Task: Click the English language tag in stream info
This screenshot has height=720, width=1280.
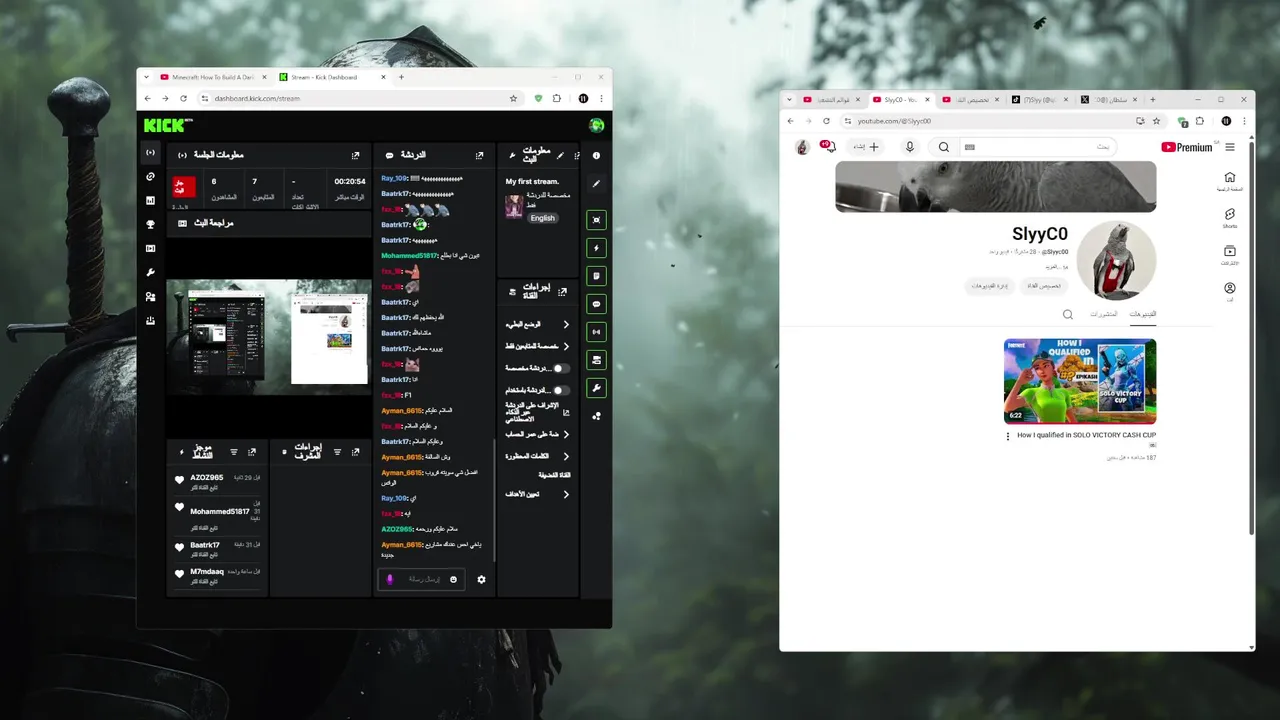Action: tap(542, 218)
